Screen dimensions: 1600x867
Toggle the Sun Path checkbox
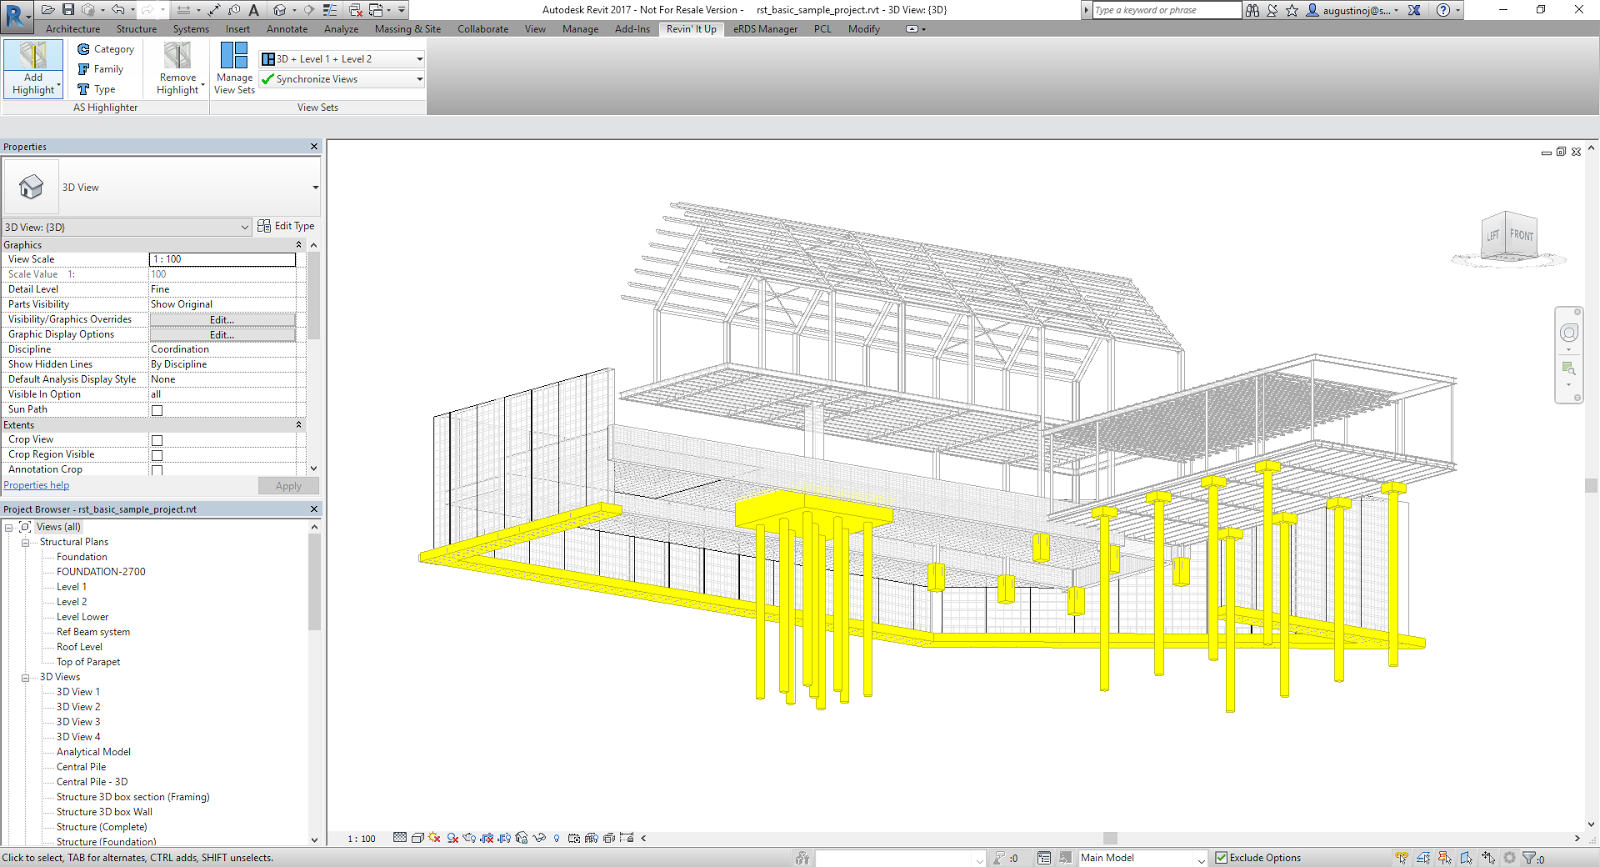pos(157,410)
